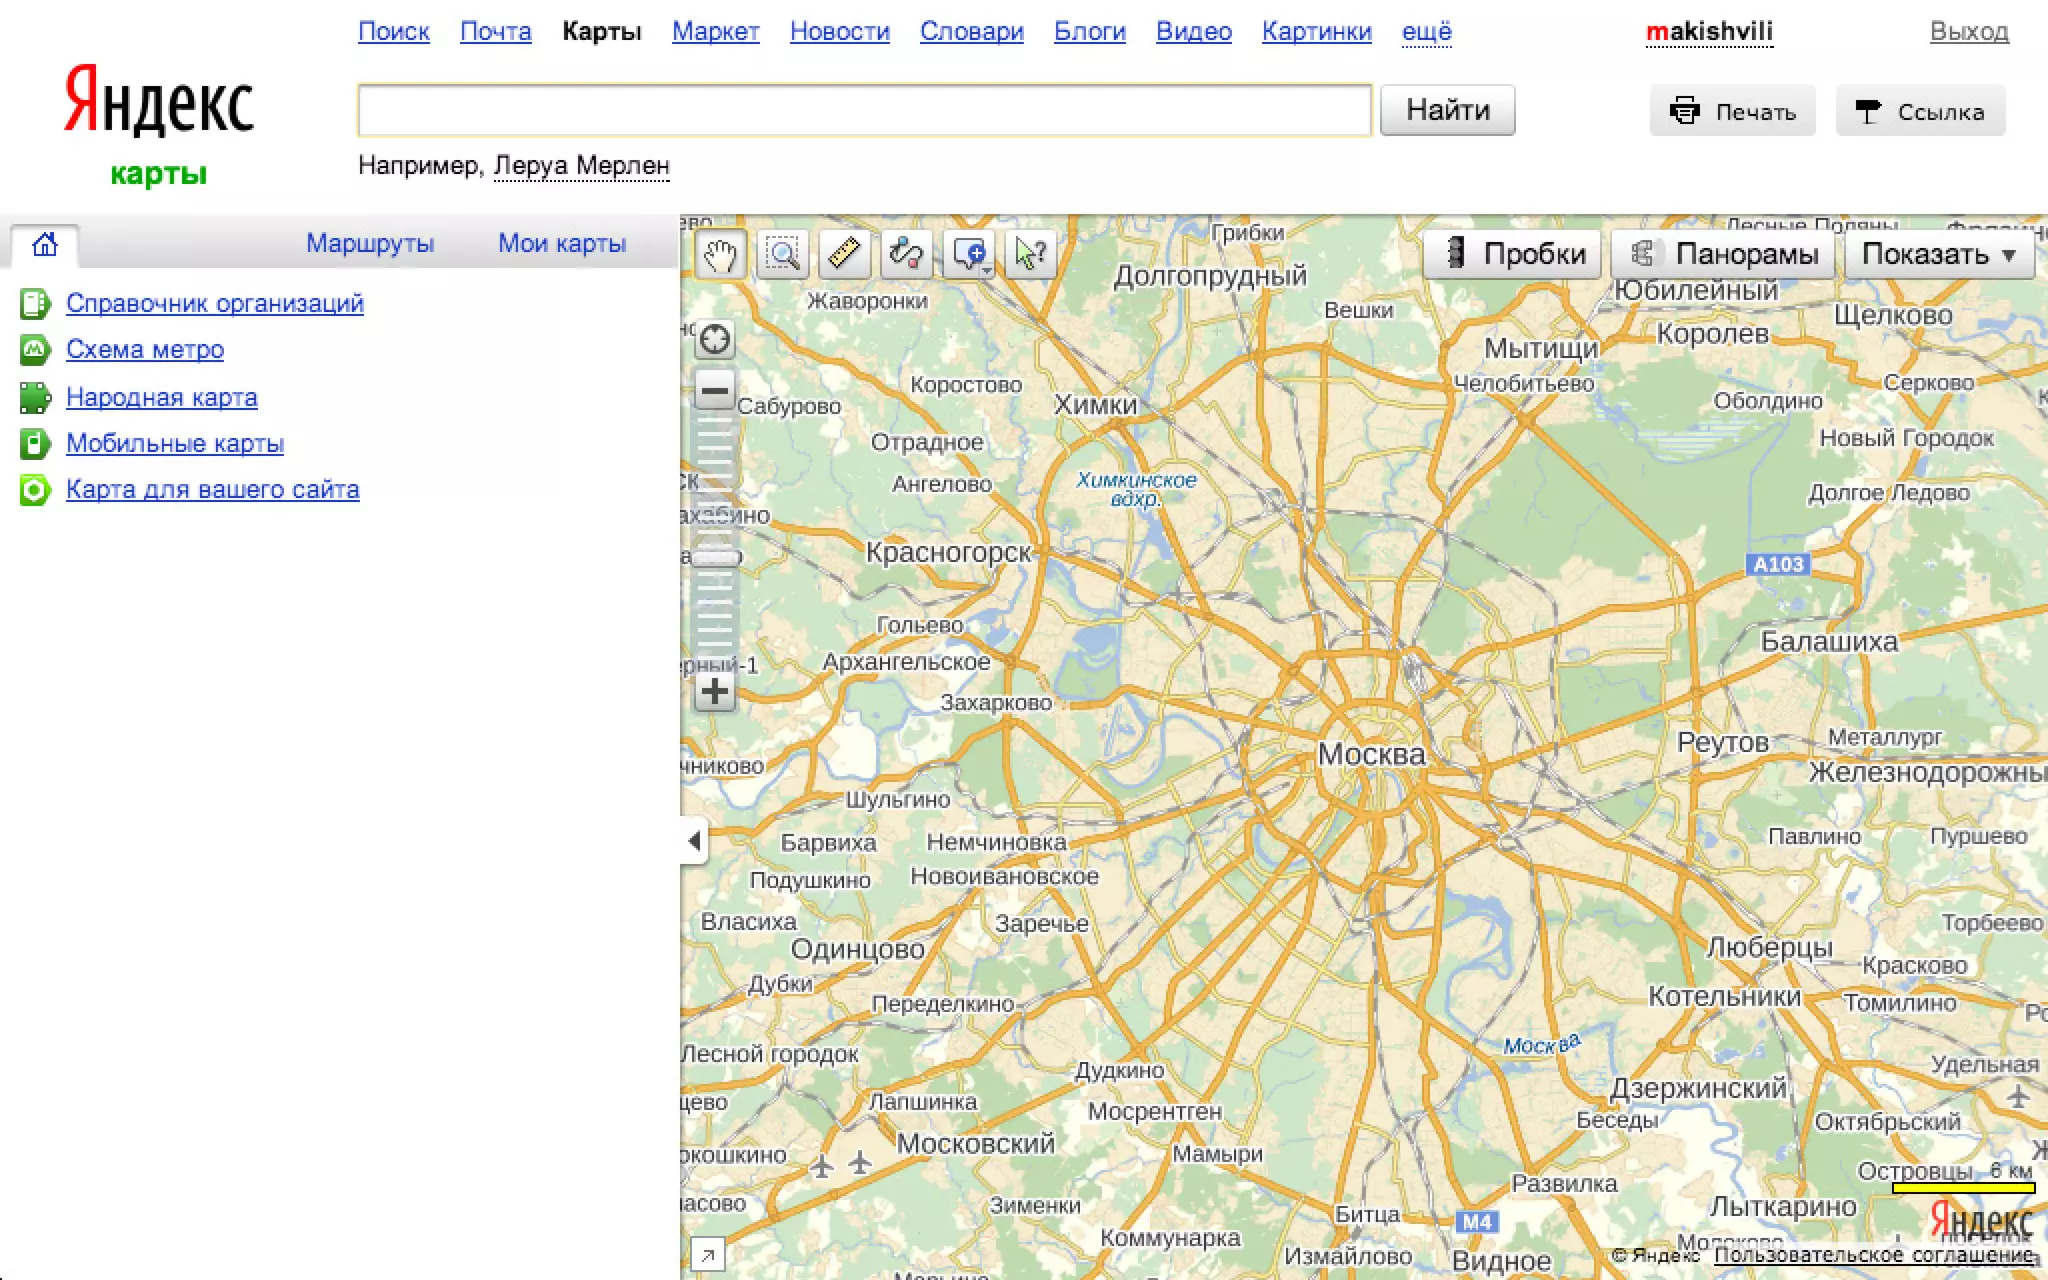Select the ruler distance tool

[844, 255]
